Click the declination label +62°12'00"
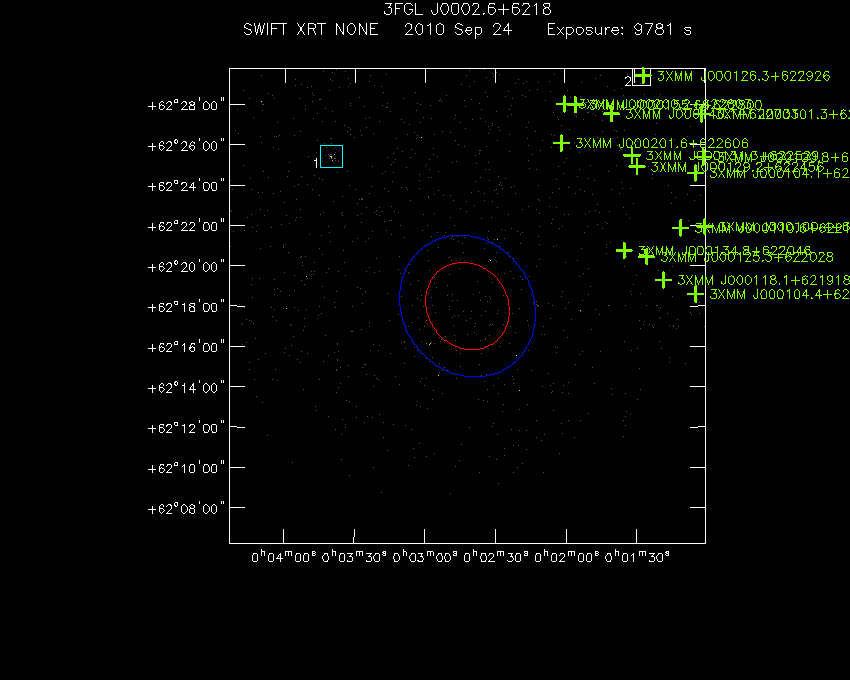This screenshot has width=850, height=680. click(x=186, y=428)
